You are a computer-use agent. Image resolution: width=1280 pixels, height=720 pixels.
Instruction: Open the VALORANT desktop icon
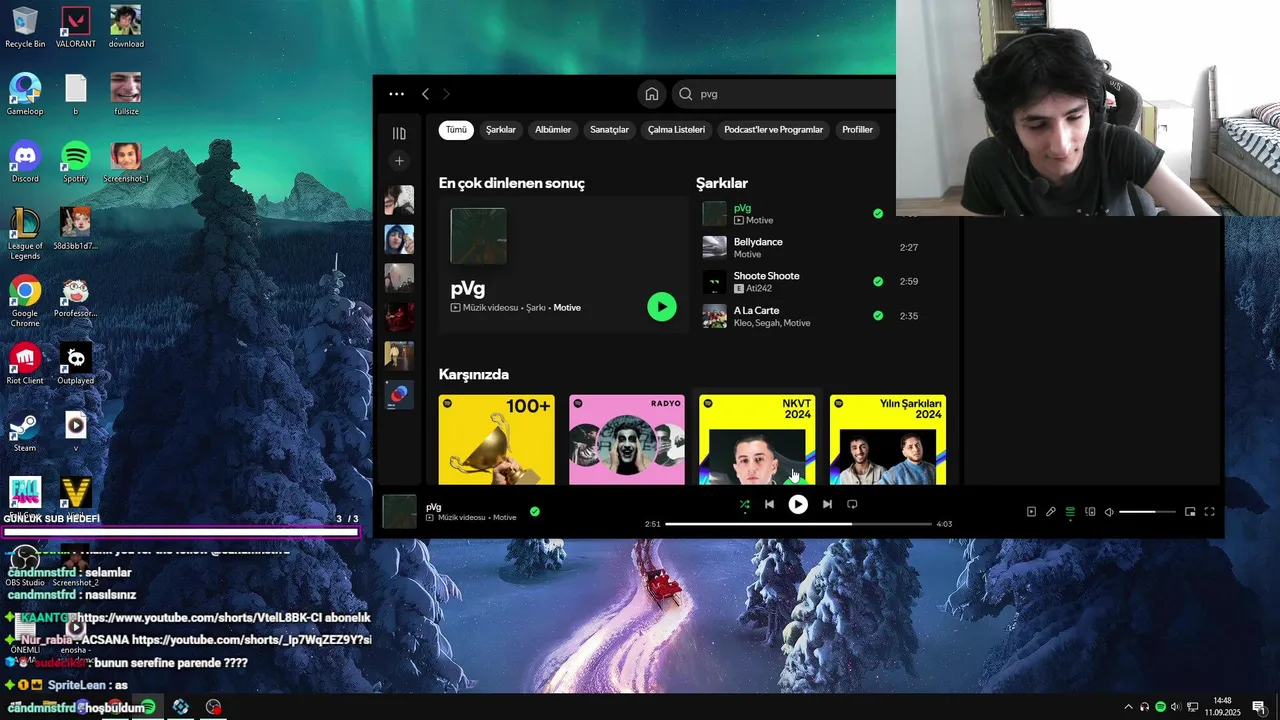(76, 28)
